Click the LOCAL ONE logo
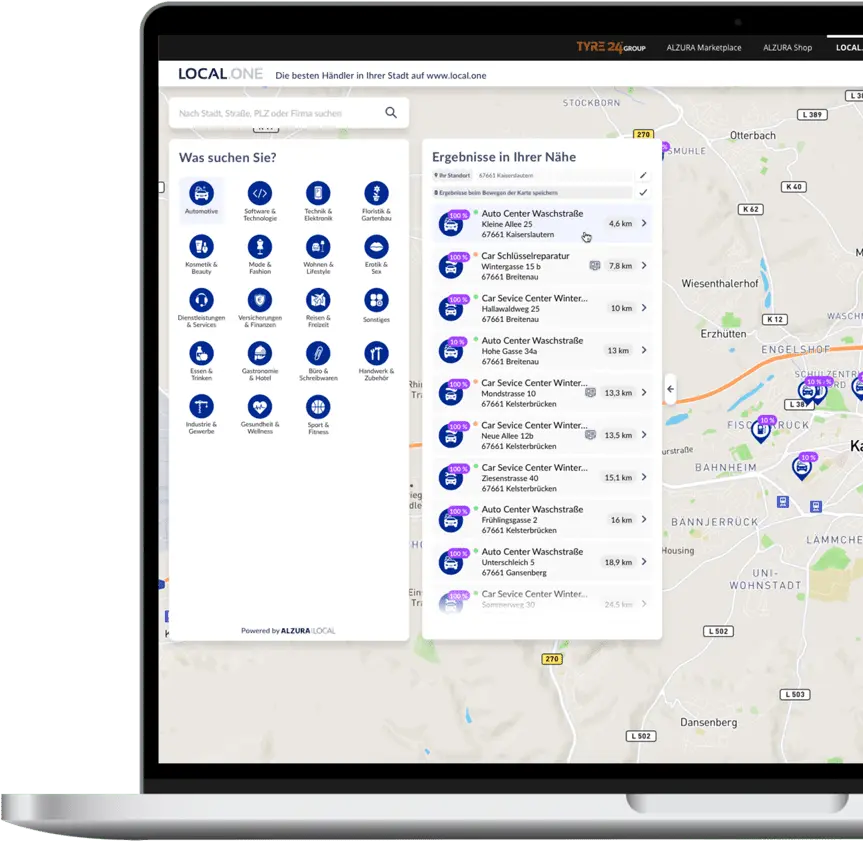Image resolution: width=863 pixels, height=842 pixels. click(x=220, y=74)
